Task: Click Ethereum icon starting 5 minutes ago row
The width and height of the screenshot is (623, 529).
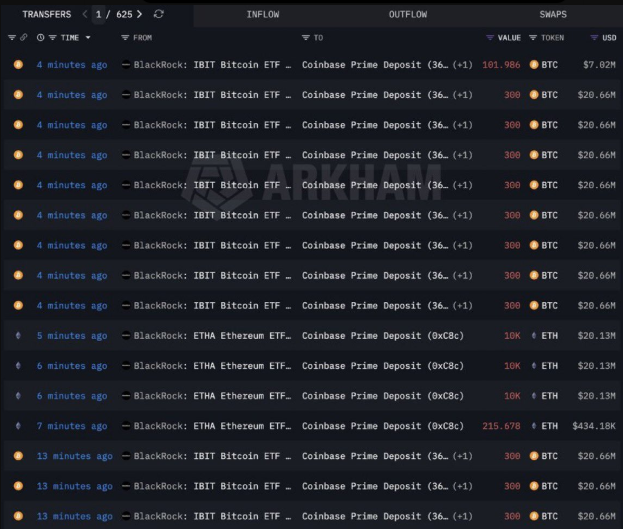Action: [x=18, y=335]
